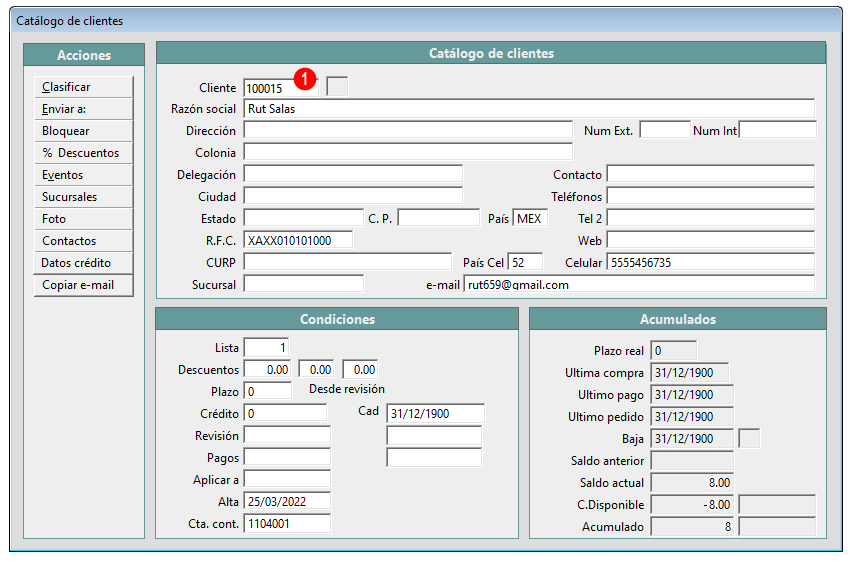852x561 pixels.
Task: Click the Sucursal field
Action: click(x=303, y=284)
